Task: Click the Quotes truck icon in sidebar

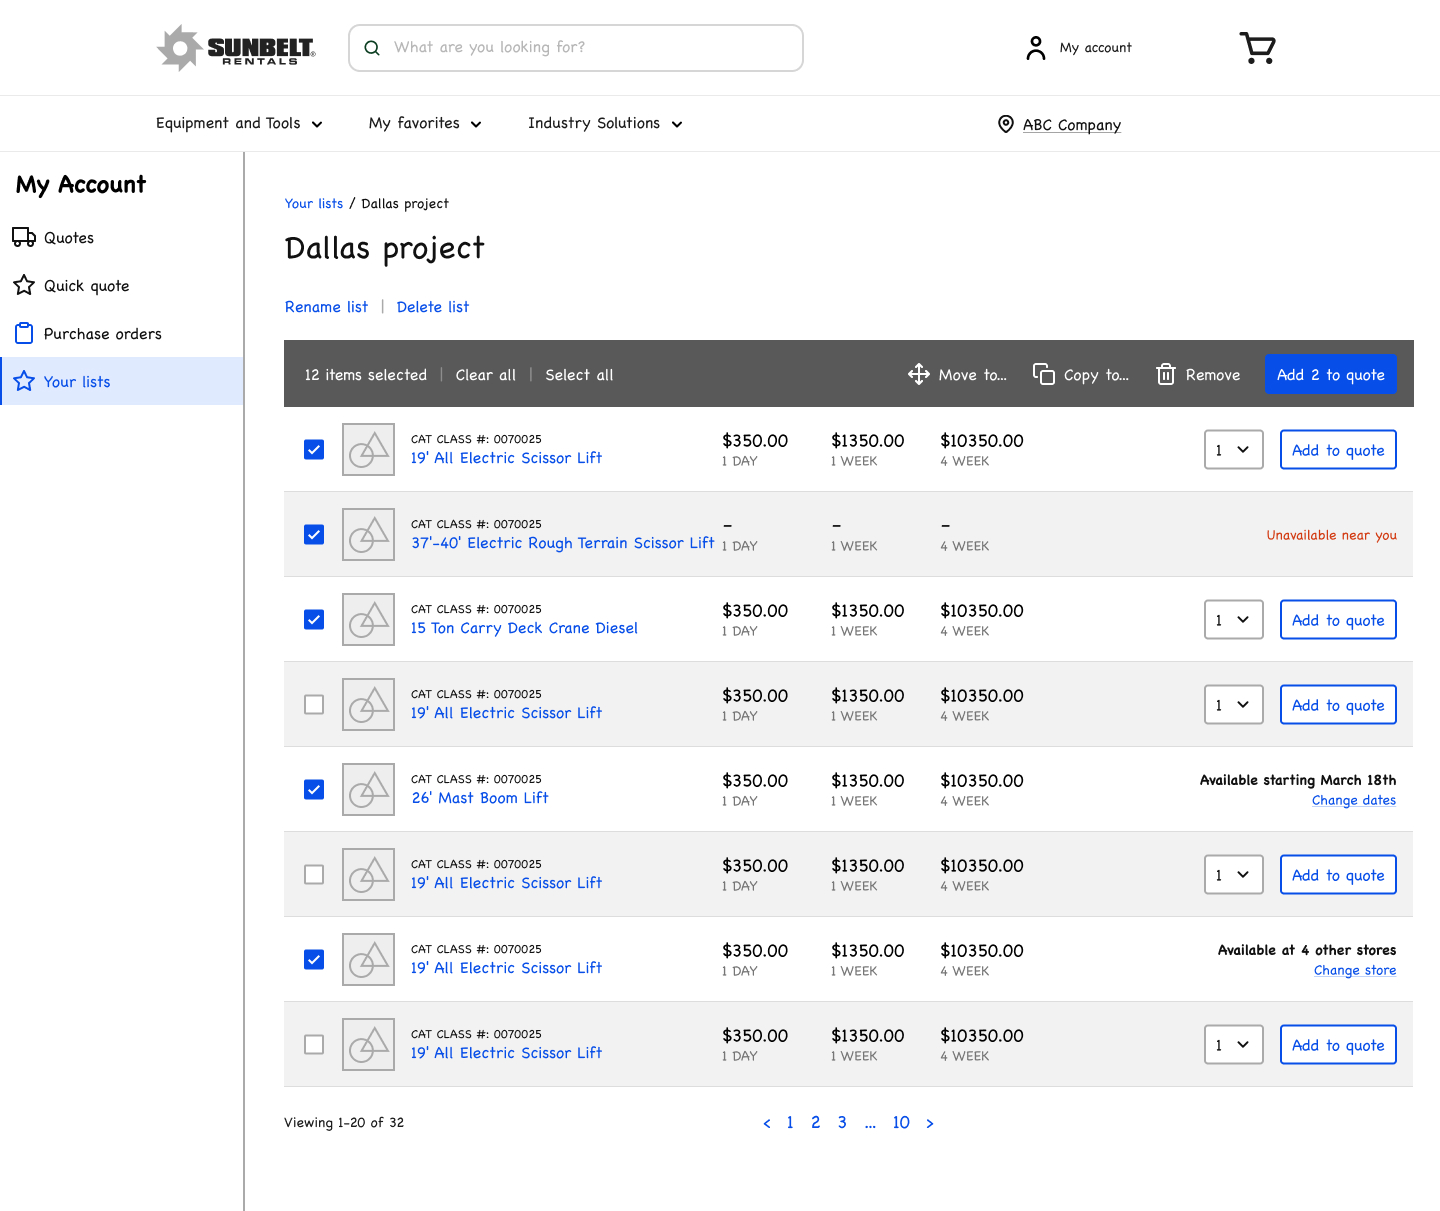Action: [x=24, y=237]
